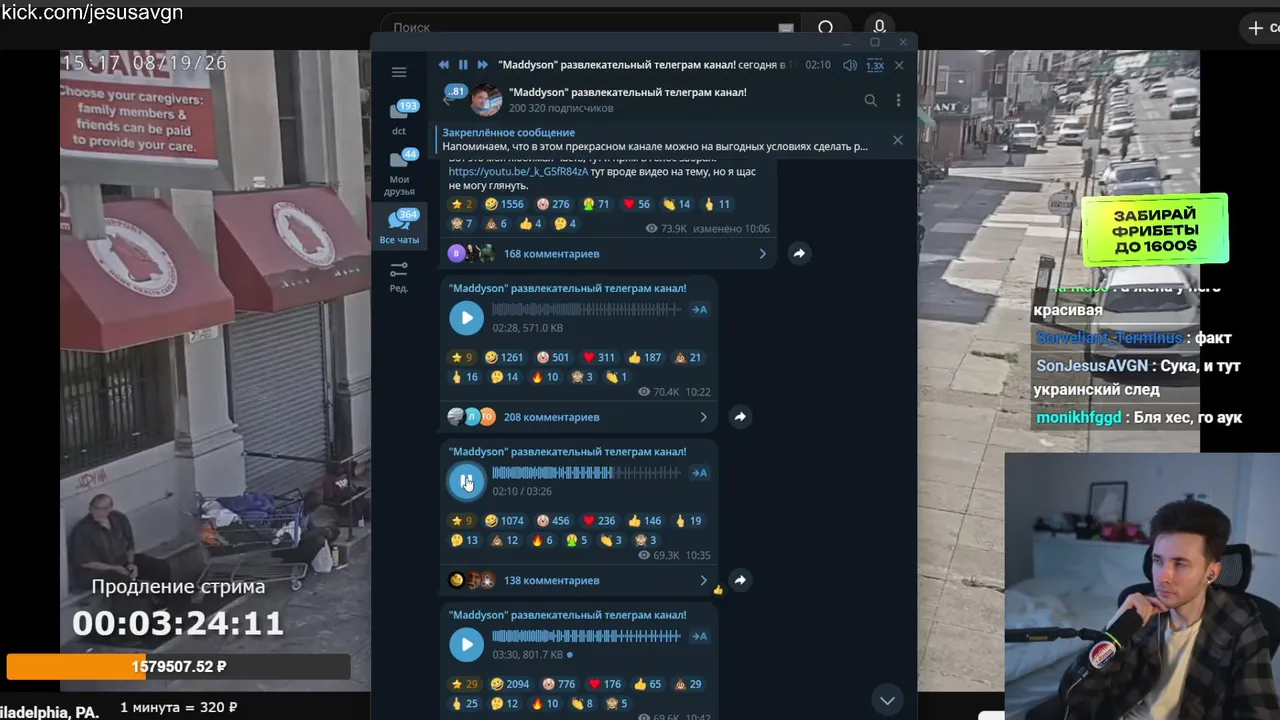
Task: Share the post with 168 comments
Action: coord(799,254)
